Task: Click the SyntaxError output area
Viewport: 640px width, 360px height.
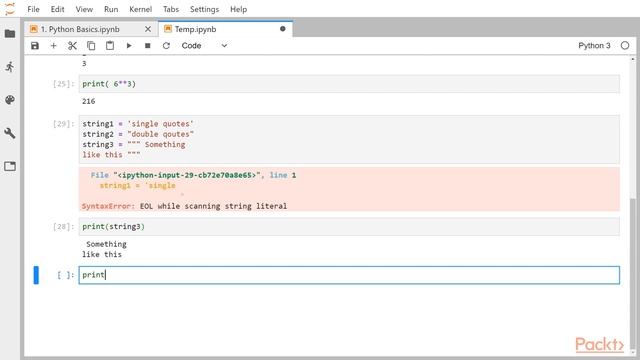Action: click(x=349, y=189)
